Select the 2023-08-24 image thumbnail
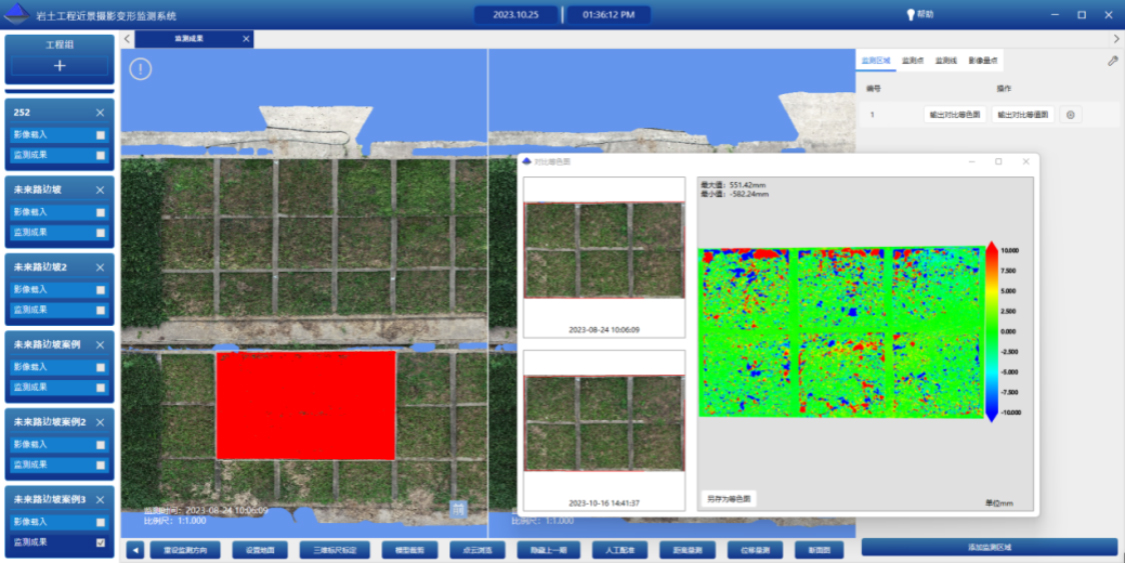This screenshot has width=1125, height=563. pos(603,250)
